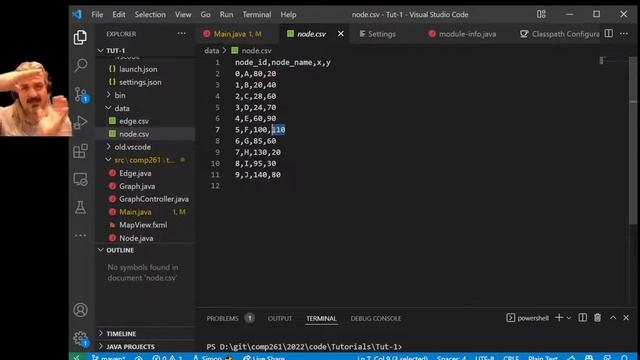Image resolution: width=640 pixels, height=360 pixels.
Task: Collapse the TUT-1 folder section
Action: coord(145,51)
